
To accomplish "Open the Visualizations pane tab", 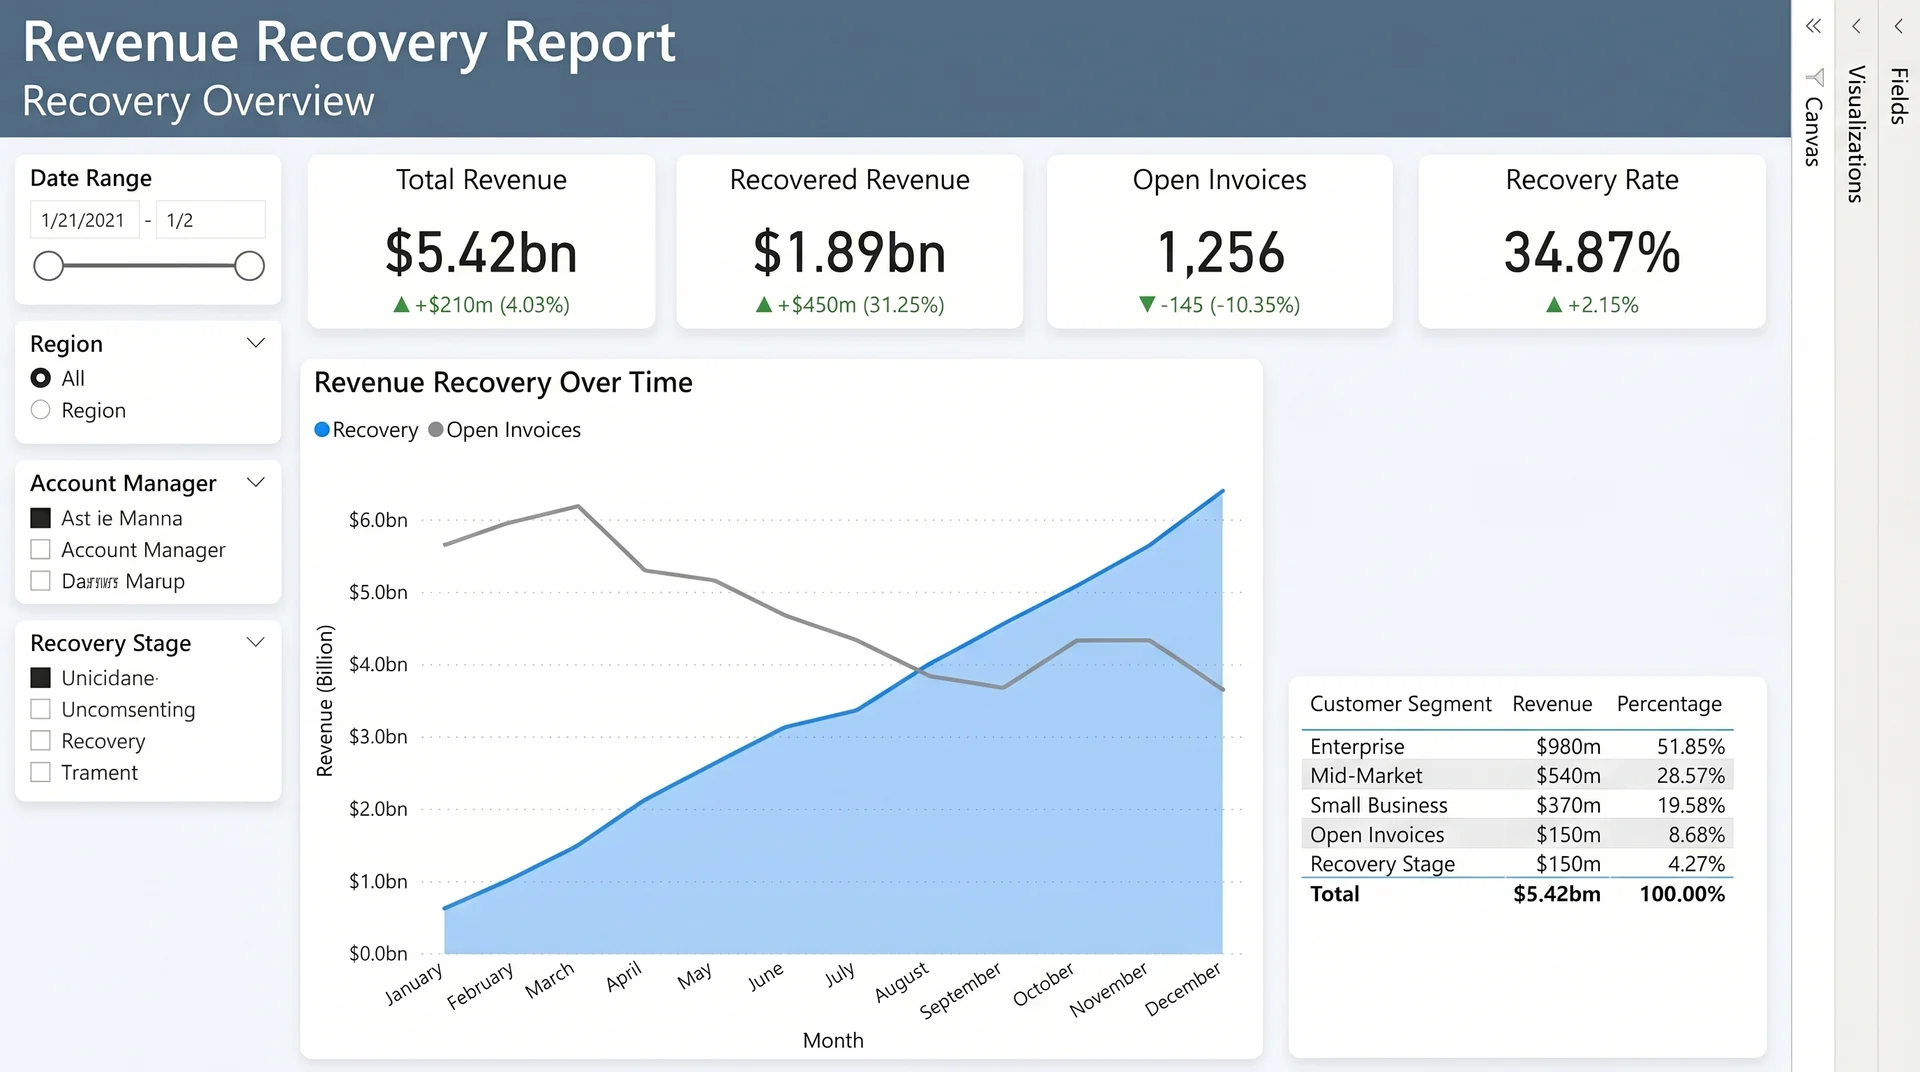I will point(1856,134).
